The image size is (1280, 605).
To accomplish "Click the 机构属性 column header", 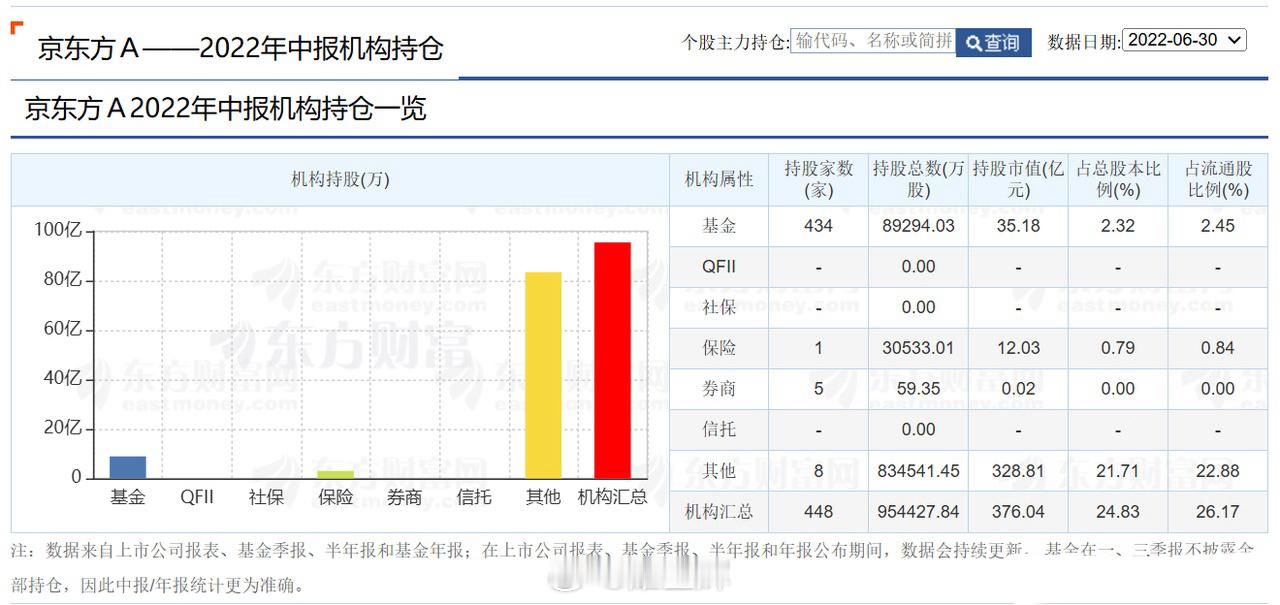I will coord(719,180).
